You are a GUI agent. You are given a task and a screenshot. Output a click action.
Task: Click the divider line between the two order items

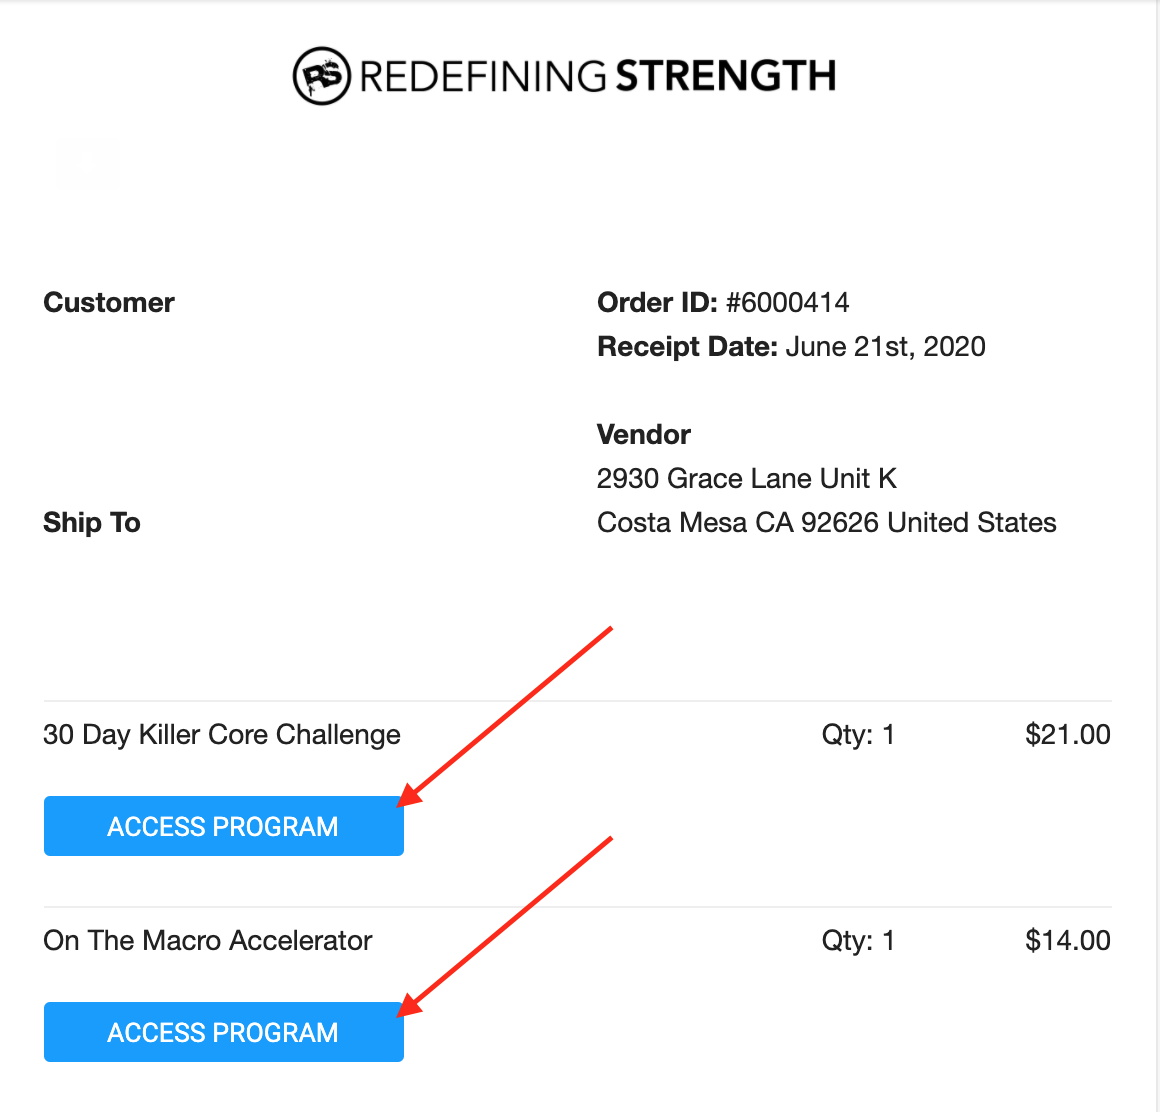pos(577,907)
